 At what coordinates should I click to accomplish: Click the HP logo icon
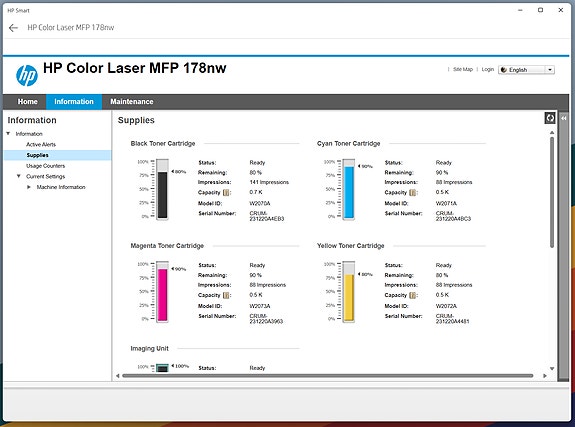click(27, 76)
